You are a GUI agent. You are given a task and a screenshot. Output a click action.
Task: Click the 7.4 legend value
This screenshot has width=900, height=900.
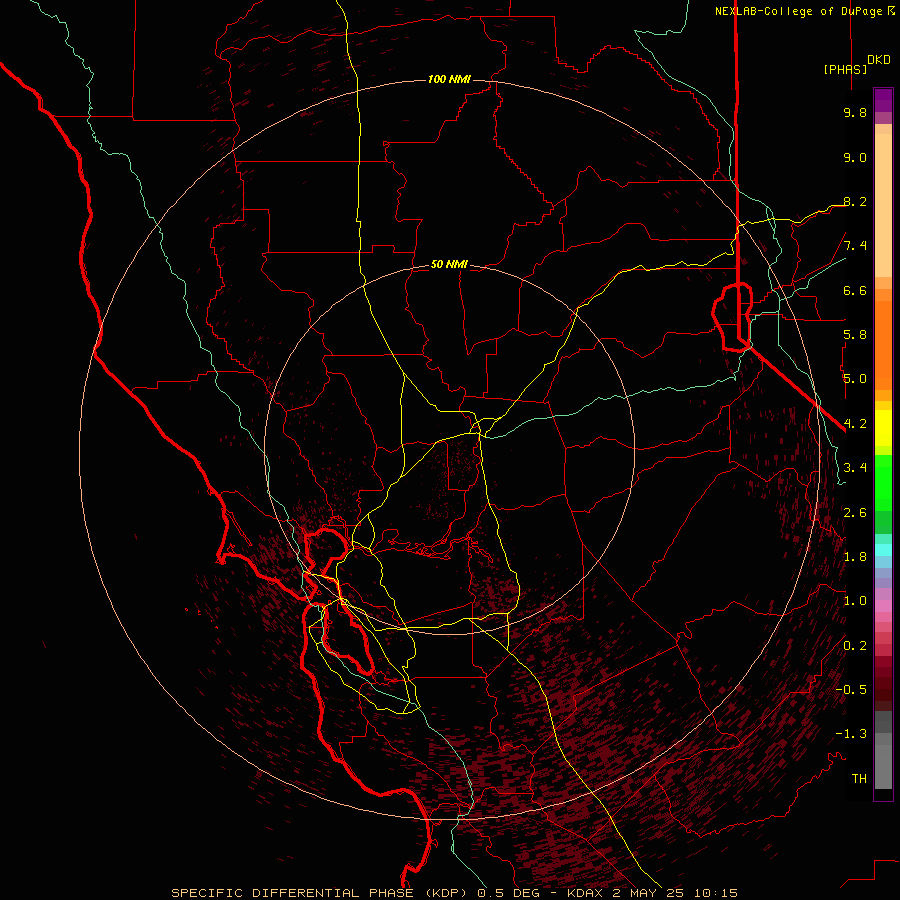click(x=855, y=246)
